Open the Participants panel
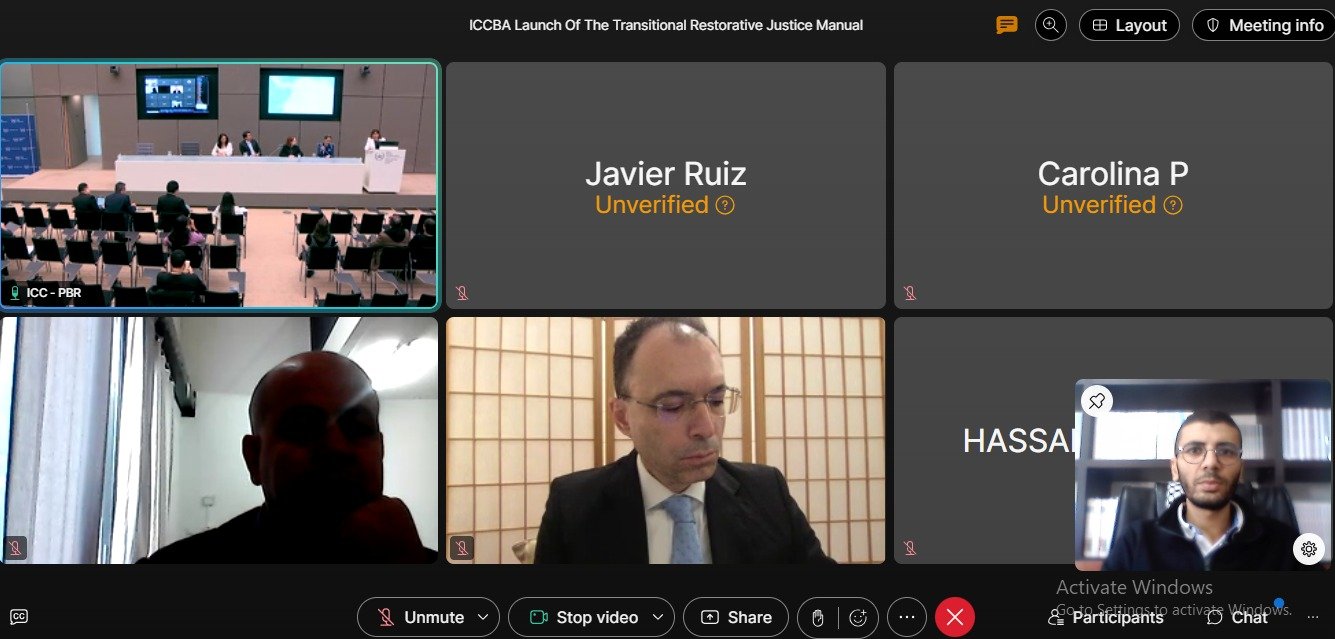This screenshot has width=1335, height=639. (x=1105, y=618)
